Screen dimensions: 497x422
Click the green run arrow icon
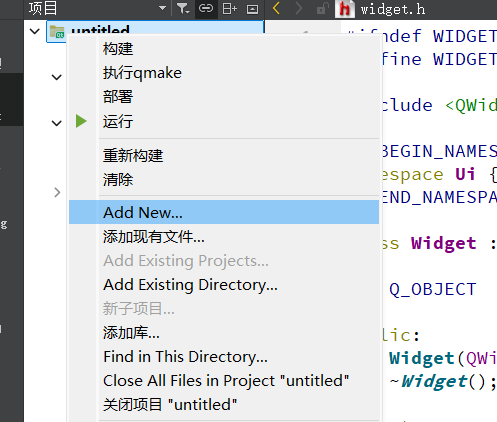click(81, 121)
